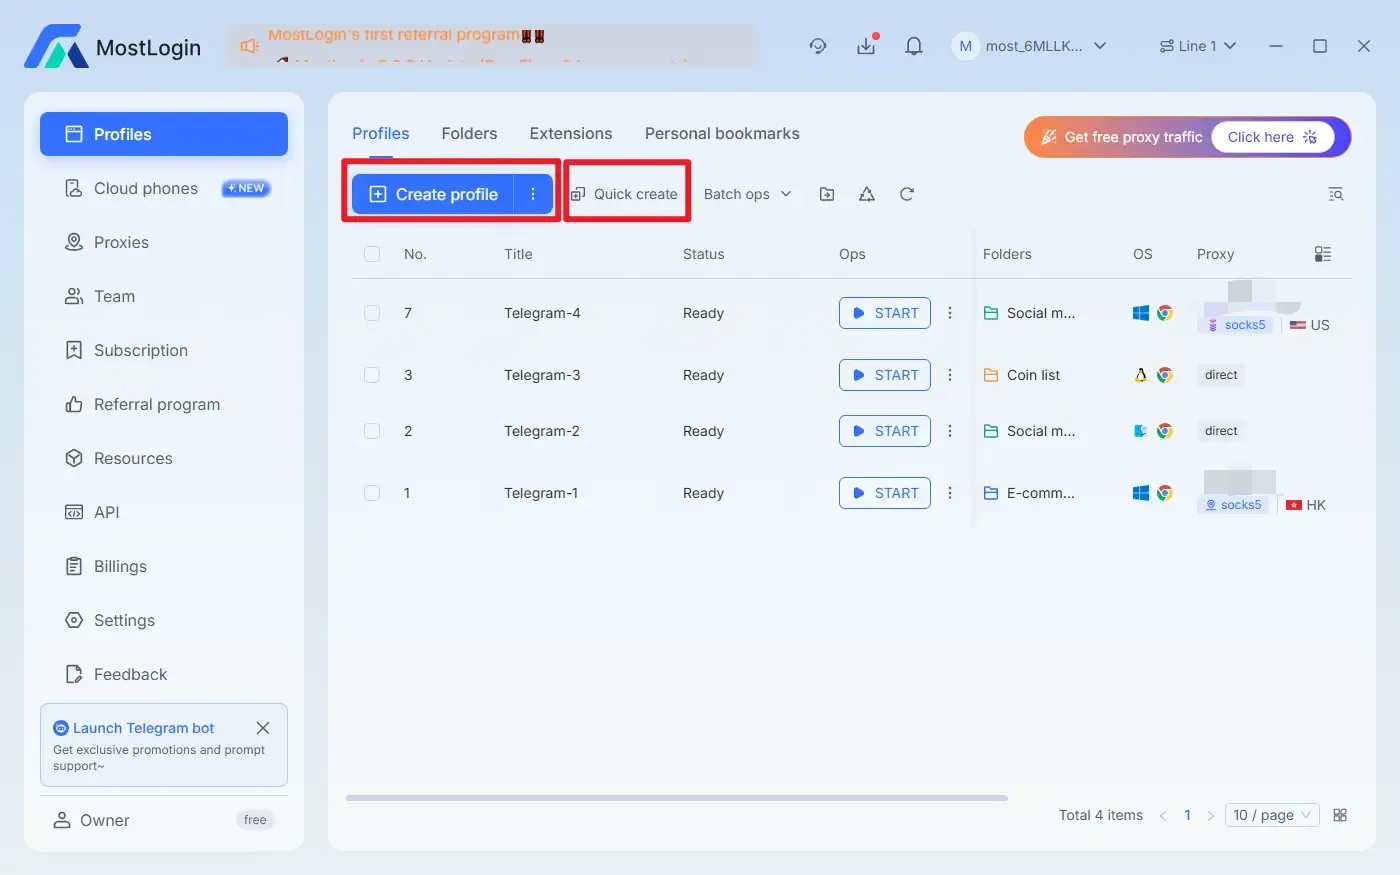Tick the checkbox for Telegram-4 profile
Viewport: 1400px width, 875px height.
click(372, 313)
